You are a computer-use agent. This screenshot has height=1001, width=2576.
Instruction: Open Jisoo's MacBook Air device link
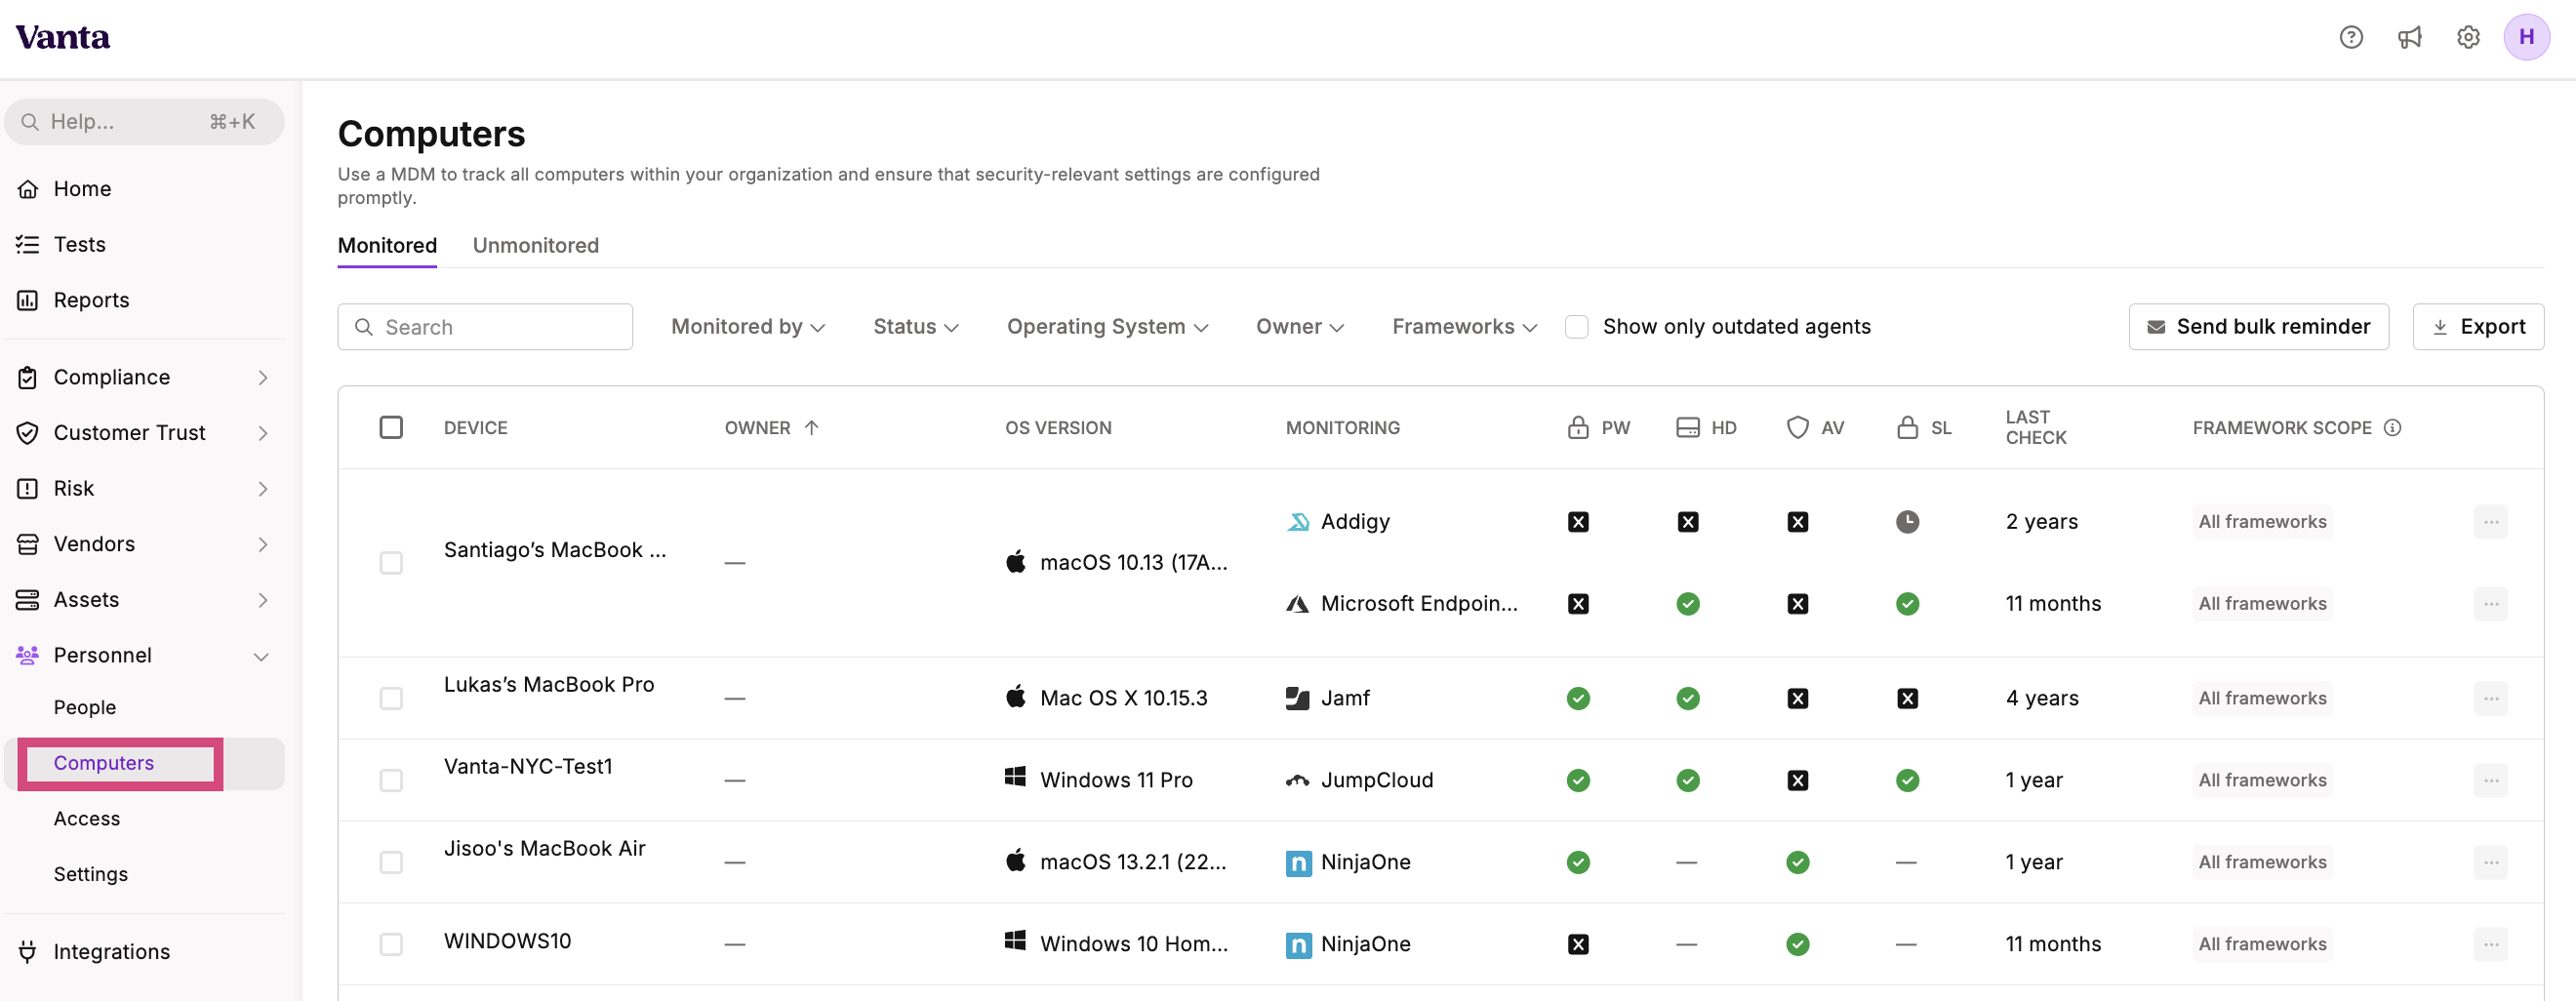coord(545,848)
